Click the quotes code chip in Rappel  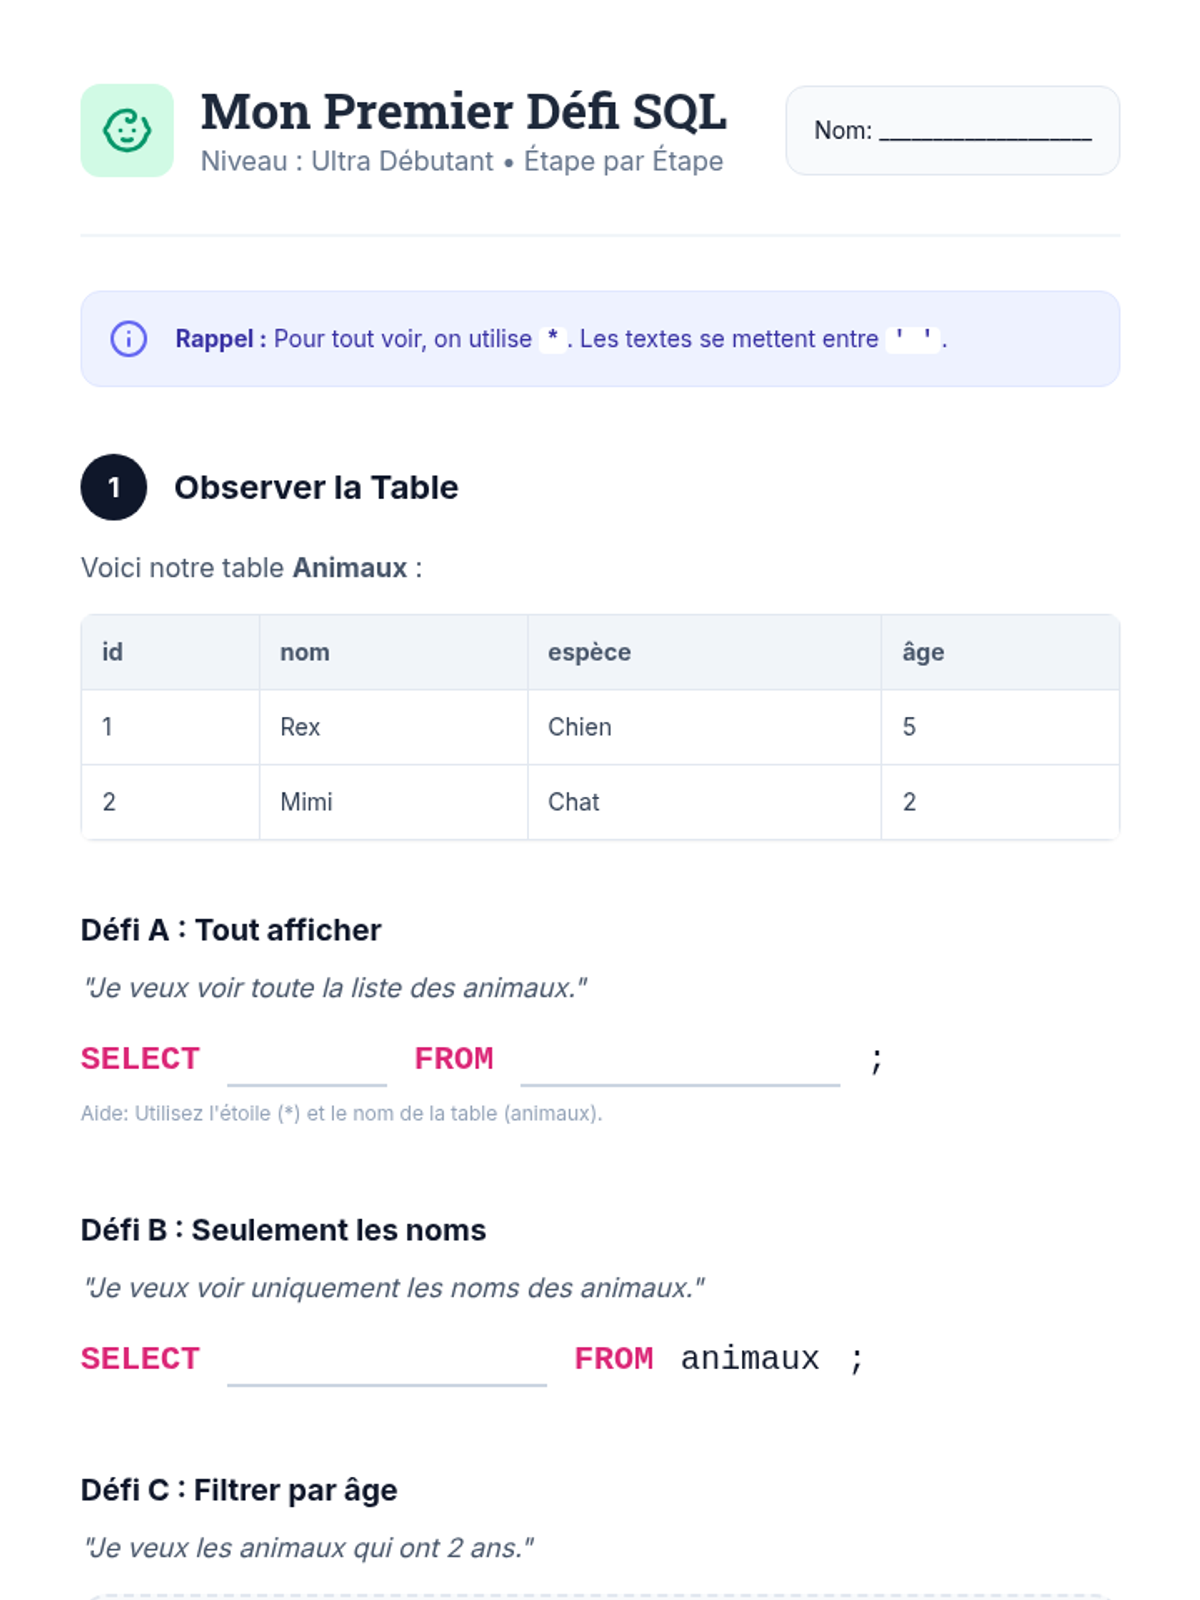(x=913, y=339)
